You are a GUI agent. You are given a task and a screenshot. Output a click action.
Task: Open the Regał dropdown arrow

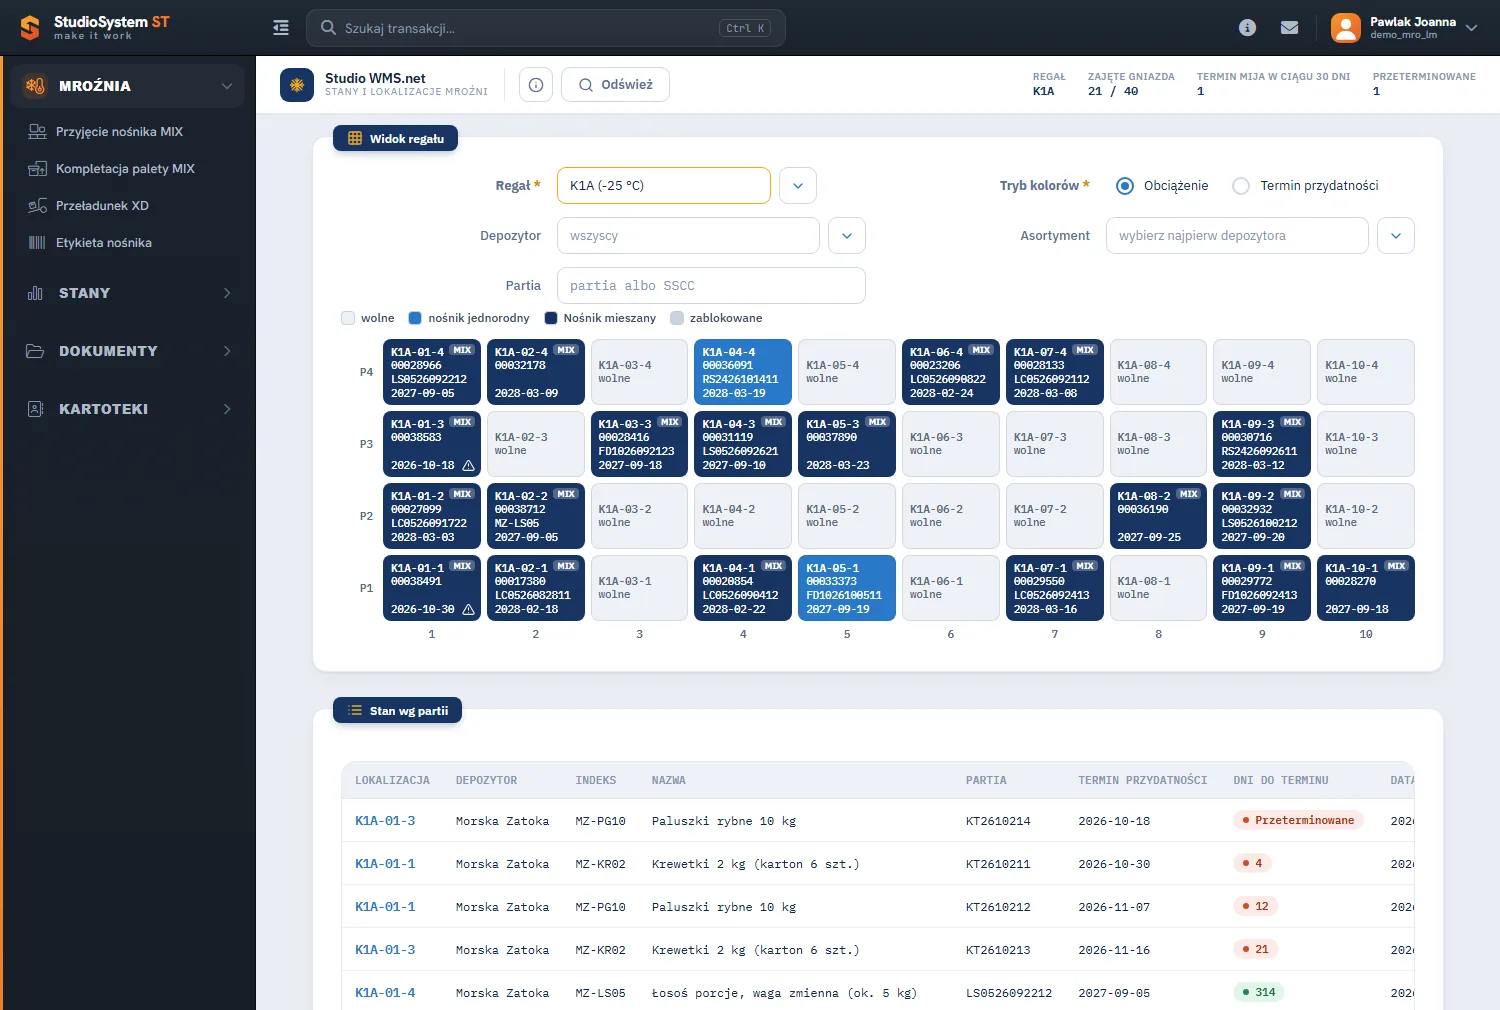click(798, 186)
